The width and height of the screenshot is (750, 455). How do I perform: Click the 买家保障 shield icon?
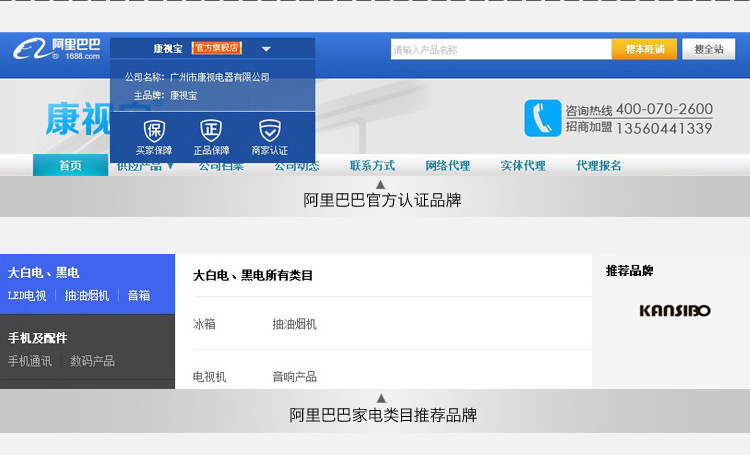[x=154, y=131]
